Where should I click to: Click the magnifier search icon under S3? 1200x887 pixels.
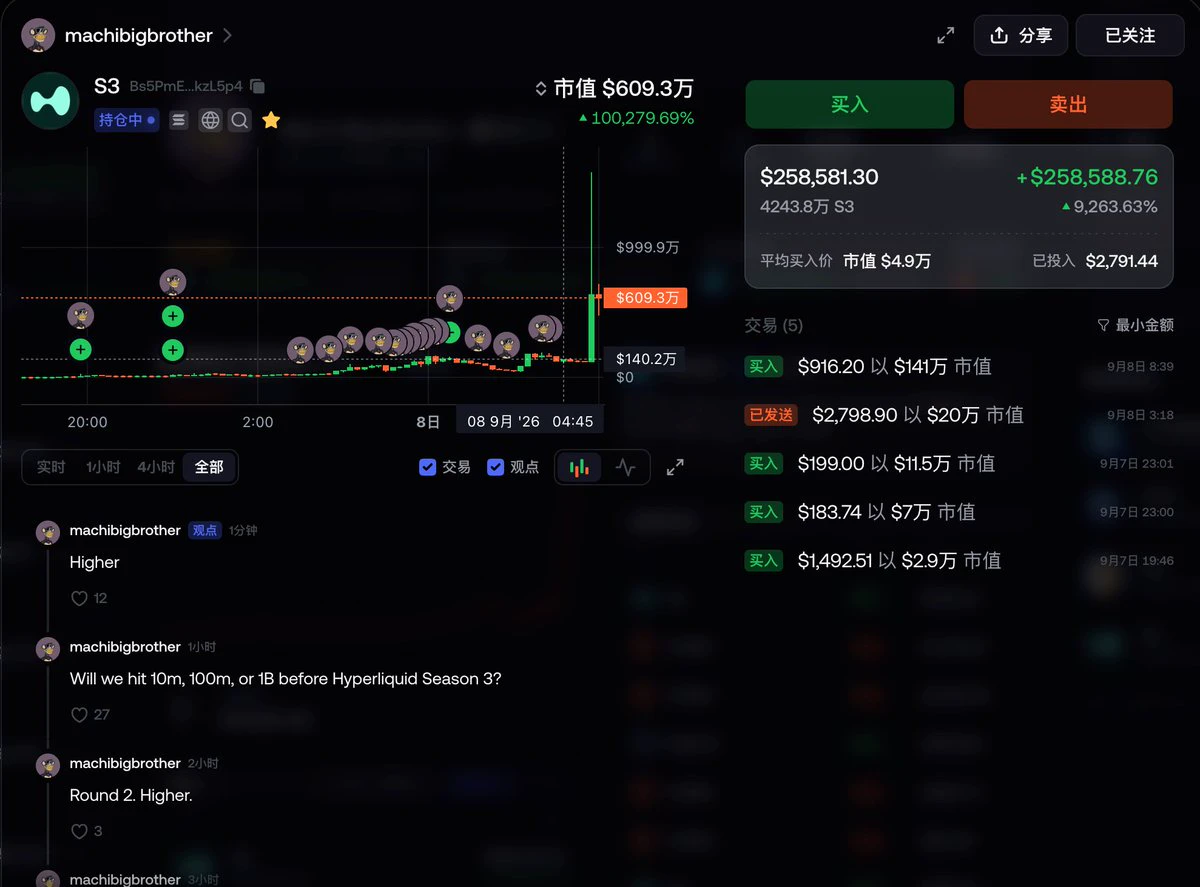[240, 120]
